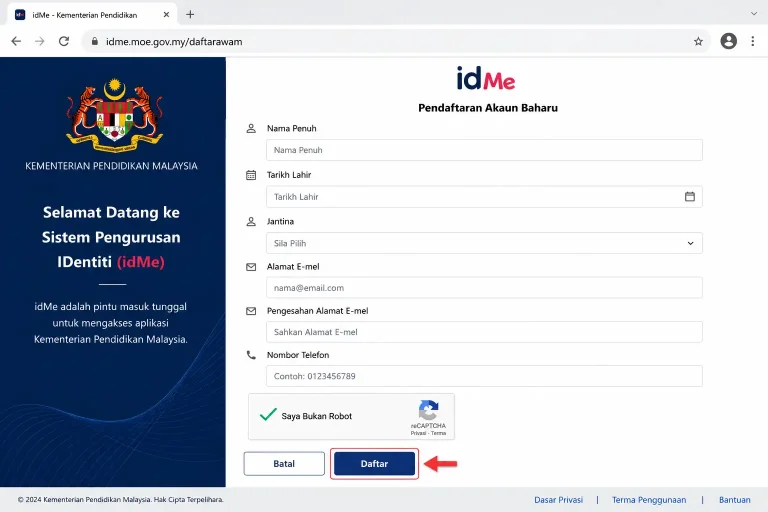The width and height of the screenshot is (768, 512).
Task: Open reCAPTCHA Privasi link
Action: click(418, 433)
